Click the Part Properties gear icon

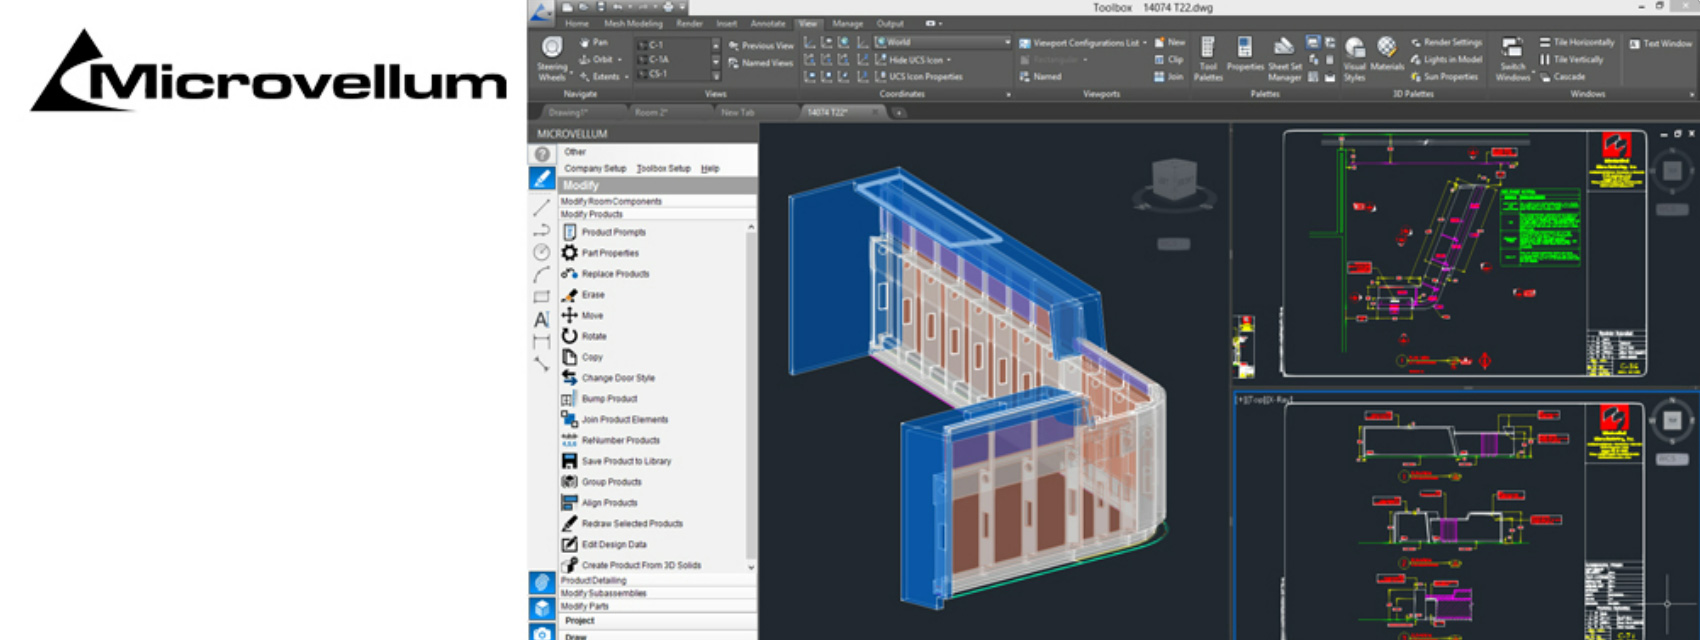[569, 253]
